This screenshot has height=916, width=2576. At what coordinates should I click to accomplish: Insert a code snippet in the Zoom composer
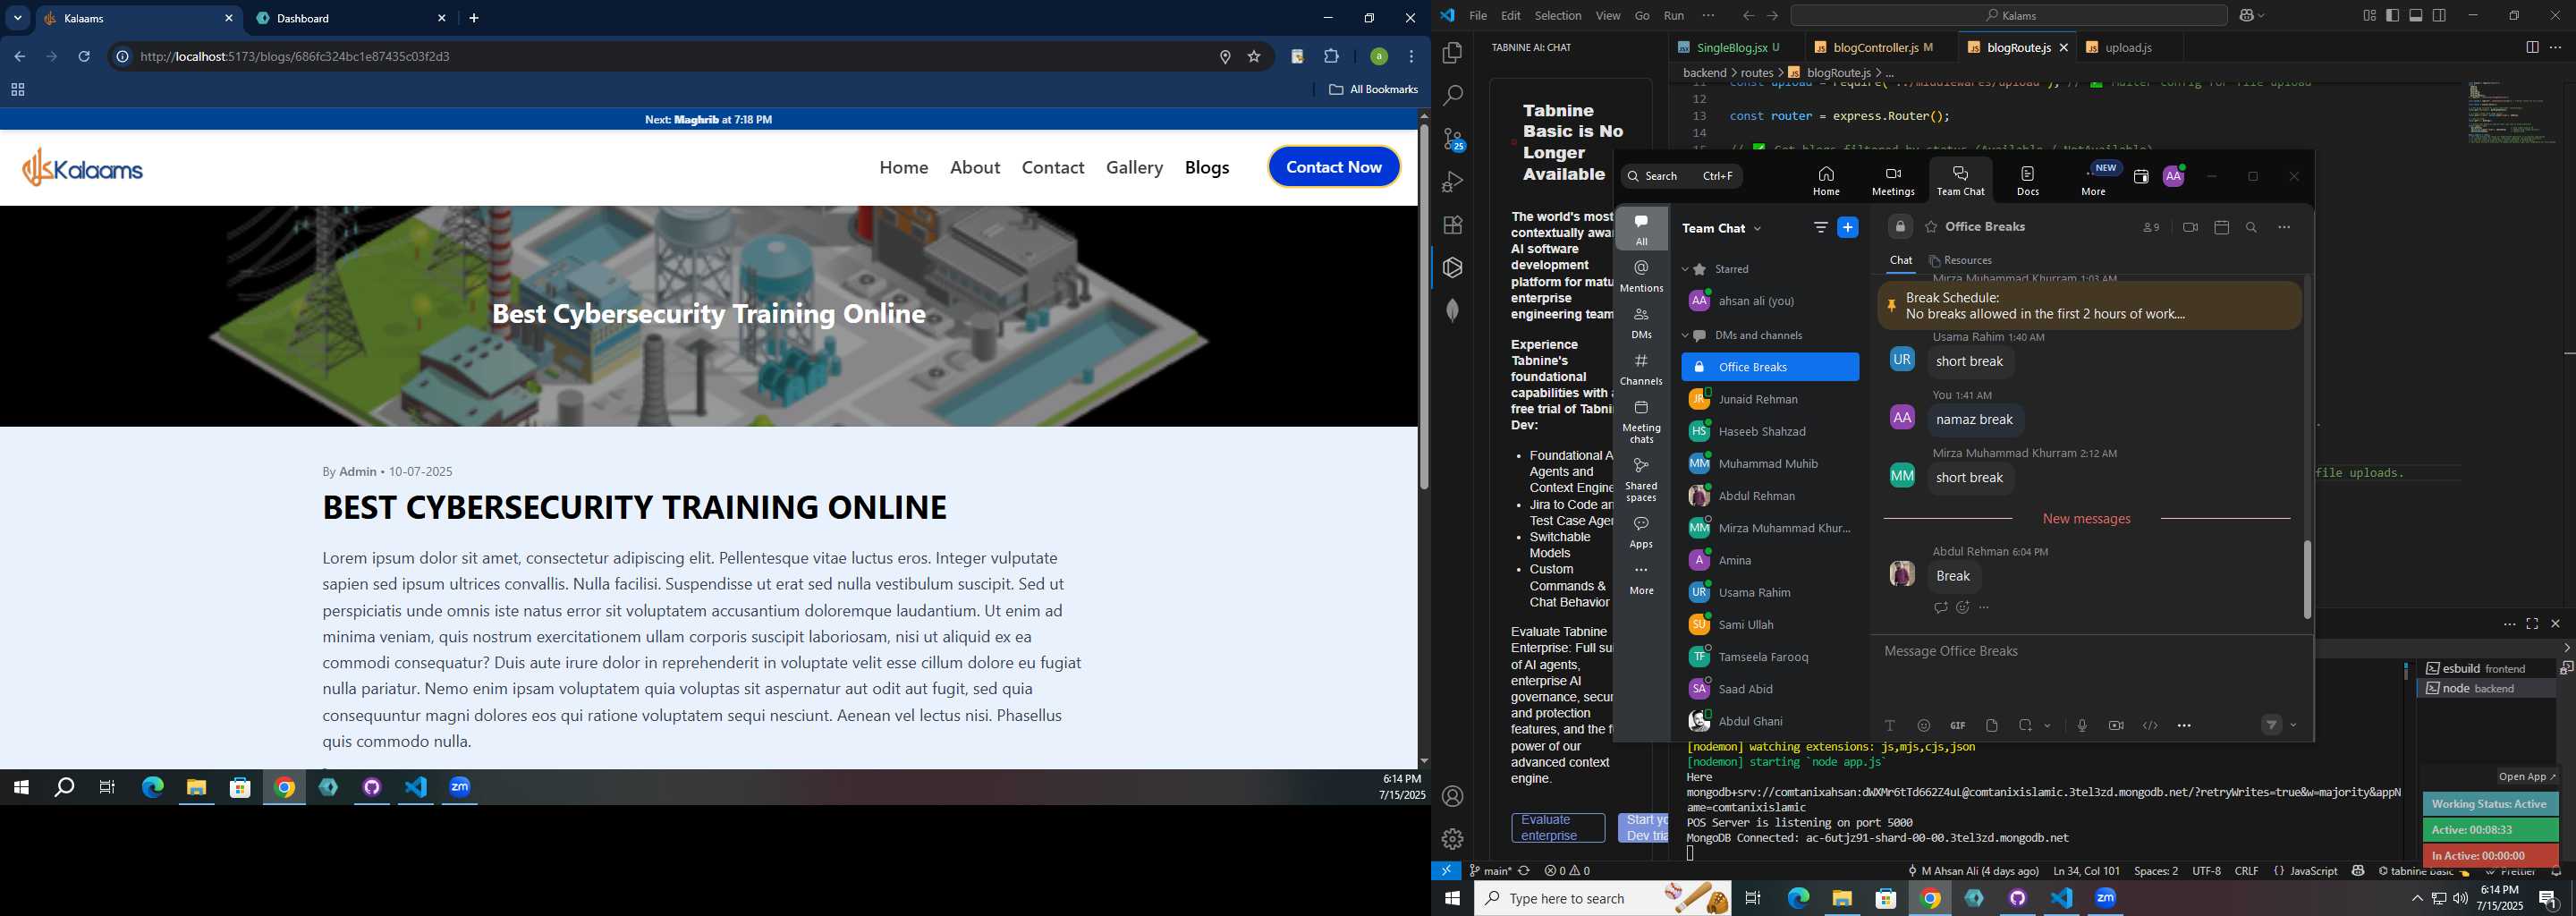[2150, 726]
